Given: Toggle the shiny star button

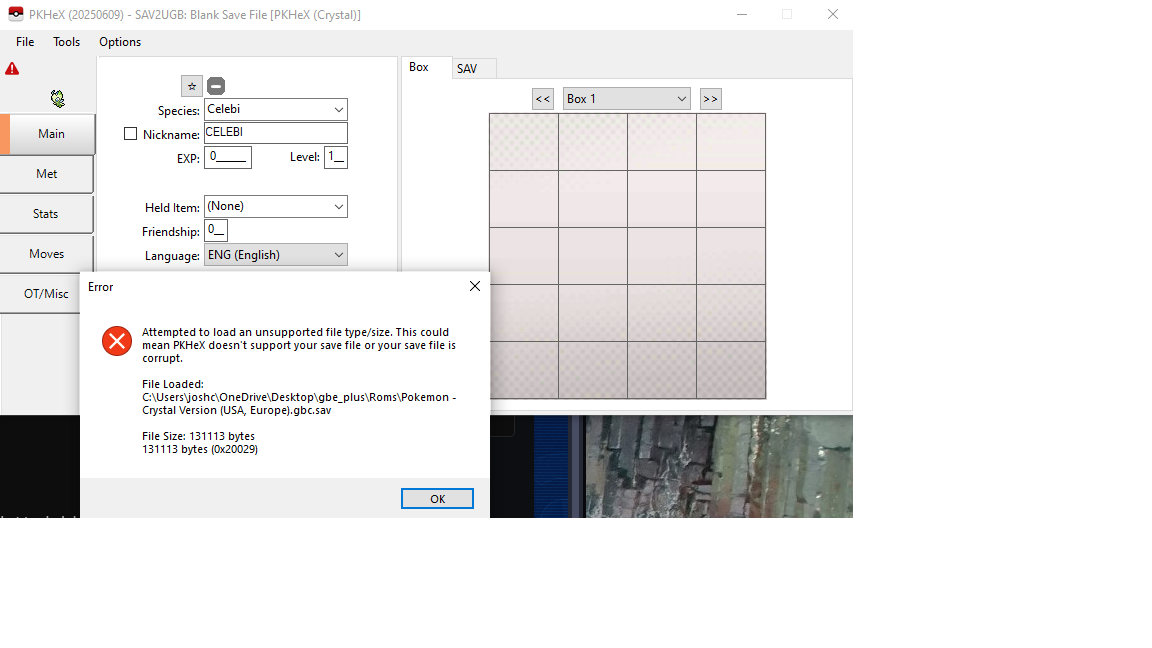Looking at the screenshot, I should point(192,86).
